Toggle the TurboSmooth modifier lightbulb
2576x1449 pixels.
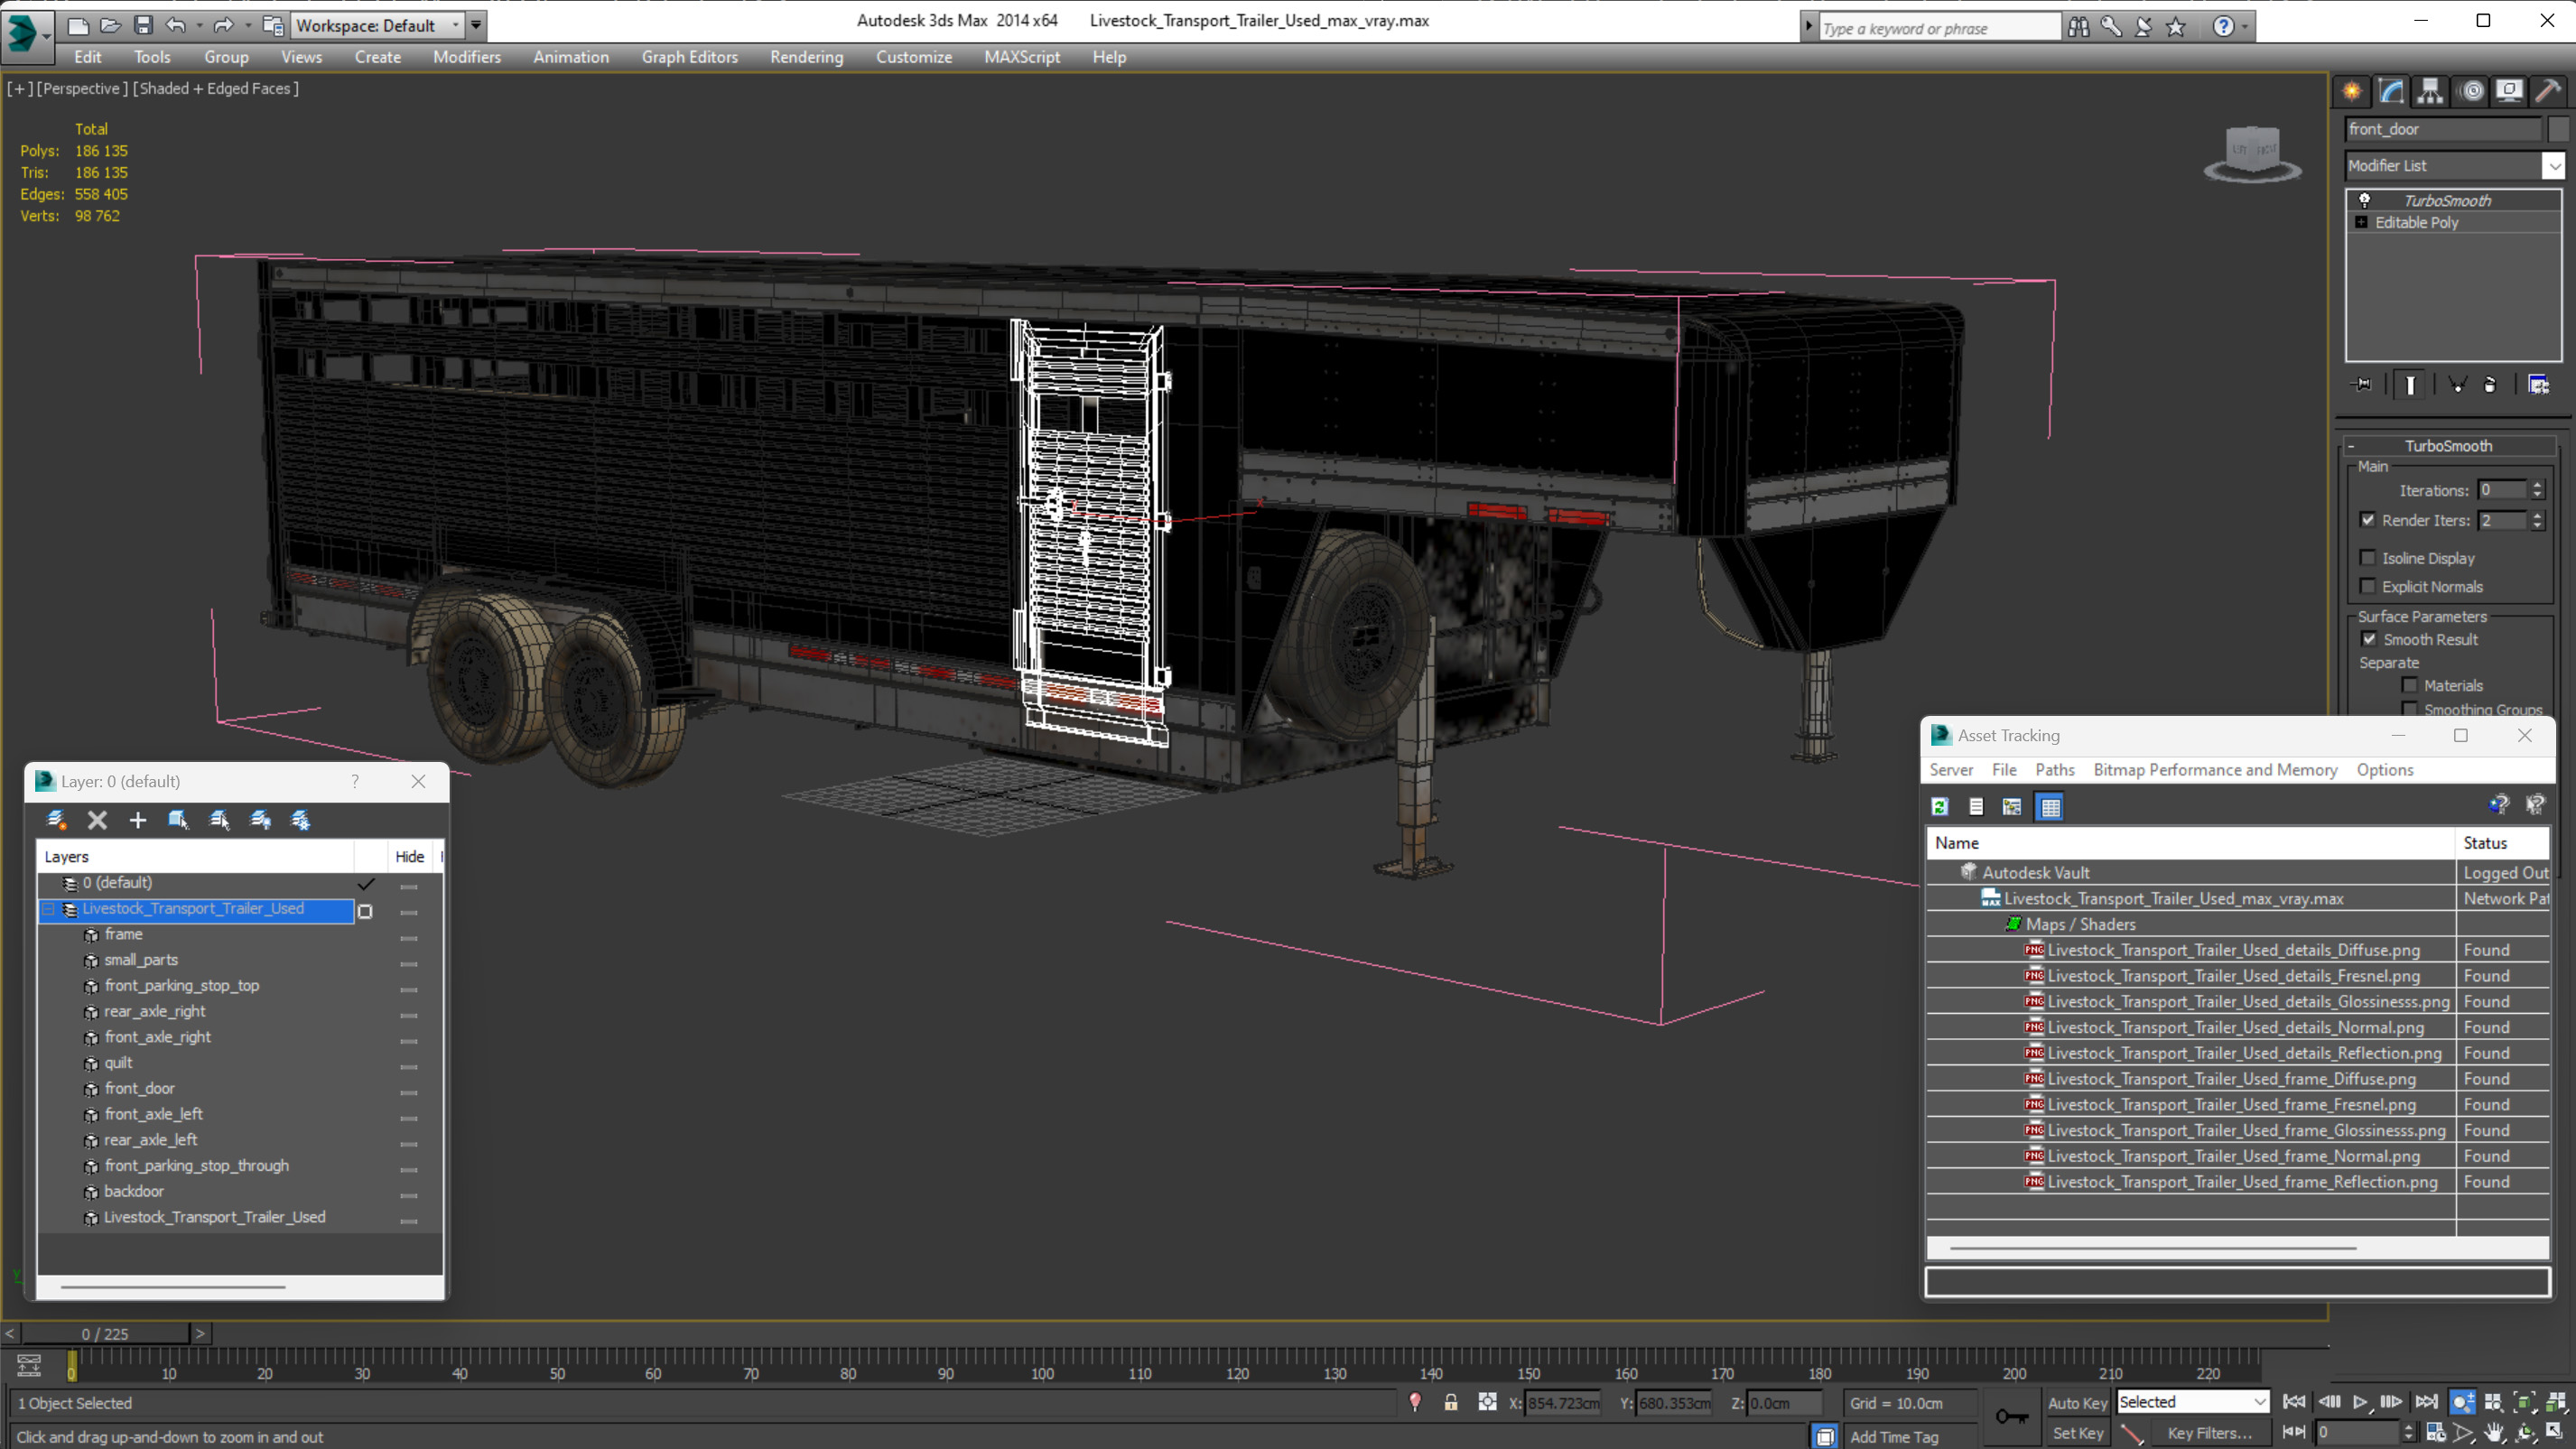(2365, 200)
